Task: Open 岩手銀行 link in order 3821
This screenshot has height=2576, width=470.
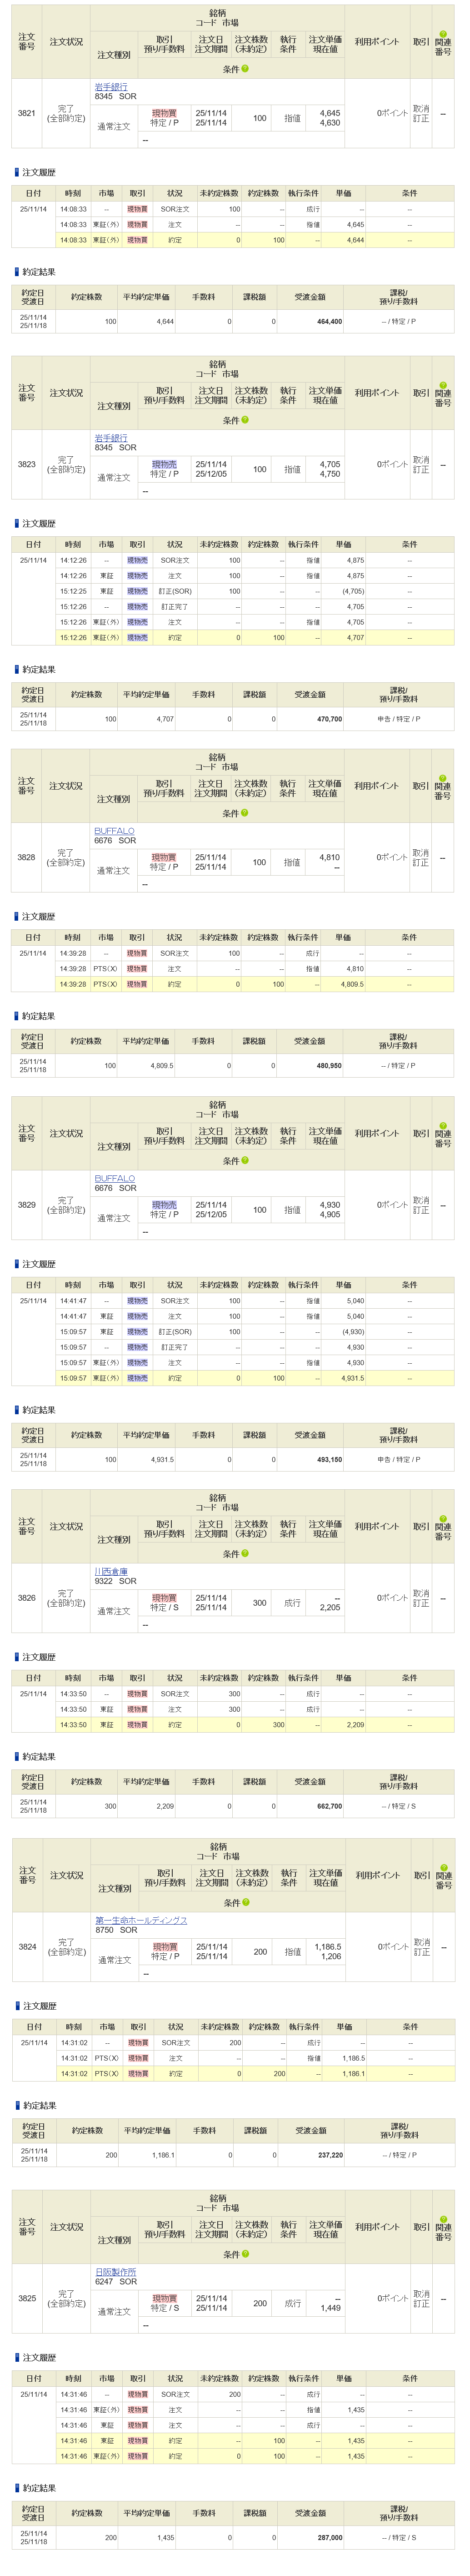Action: click(x=111, y=87)
